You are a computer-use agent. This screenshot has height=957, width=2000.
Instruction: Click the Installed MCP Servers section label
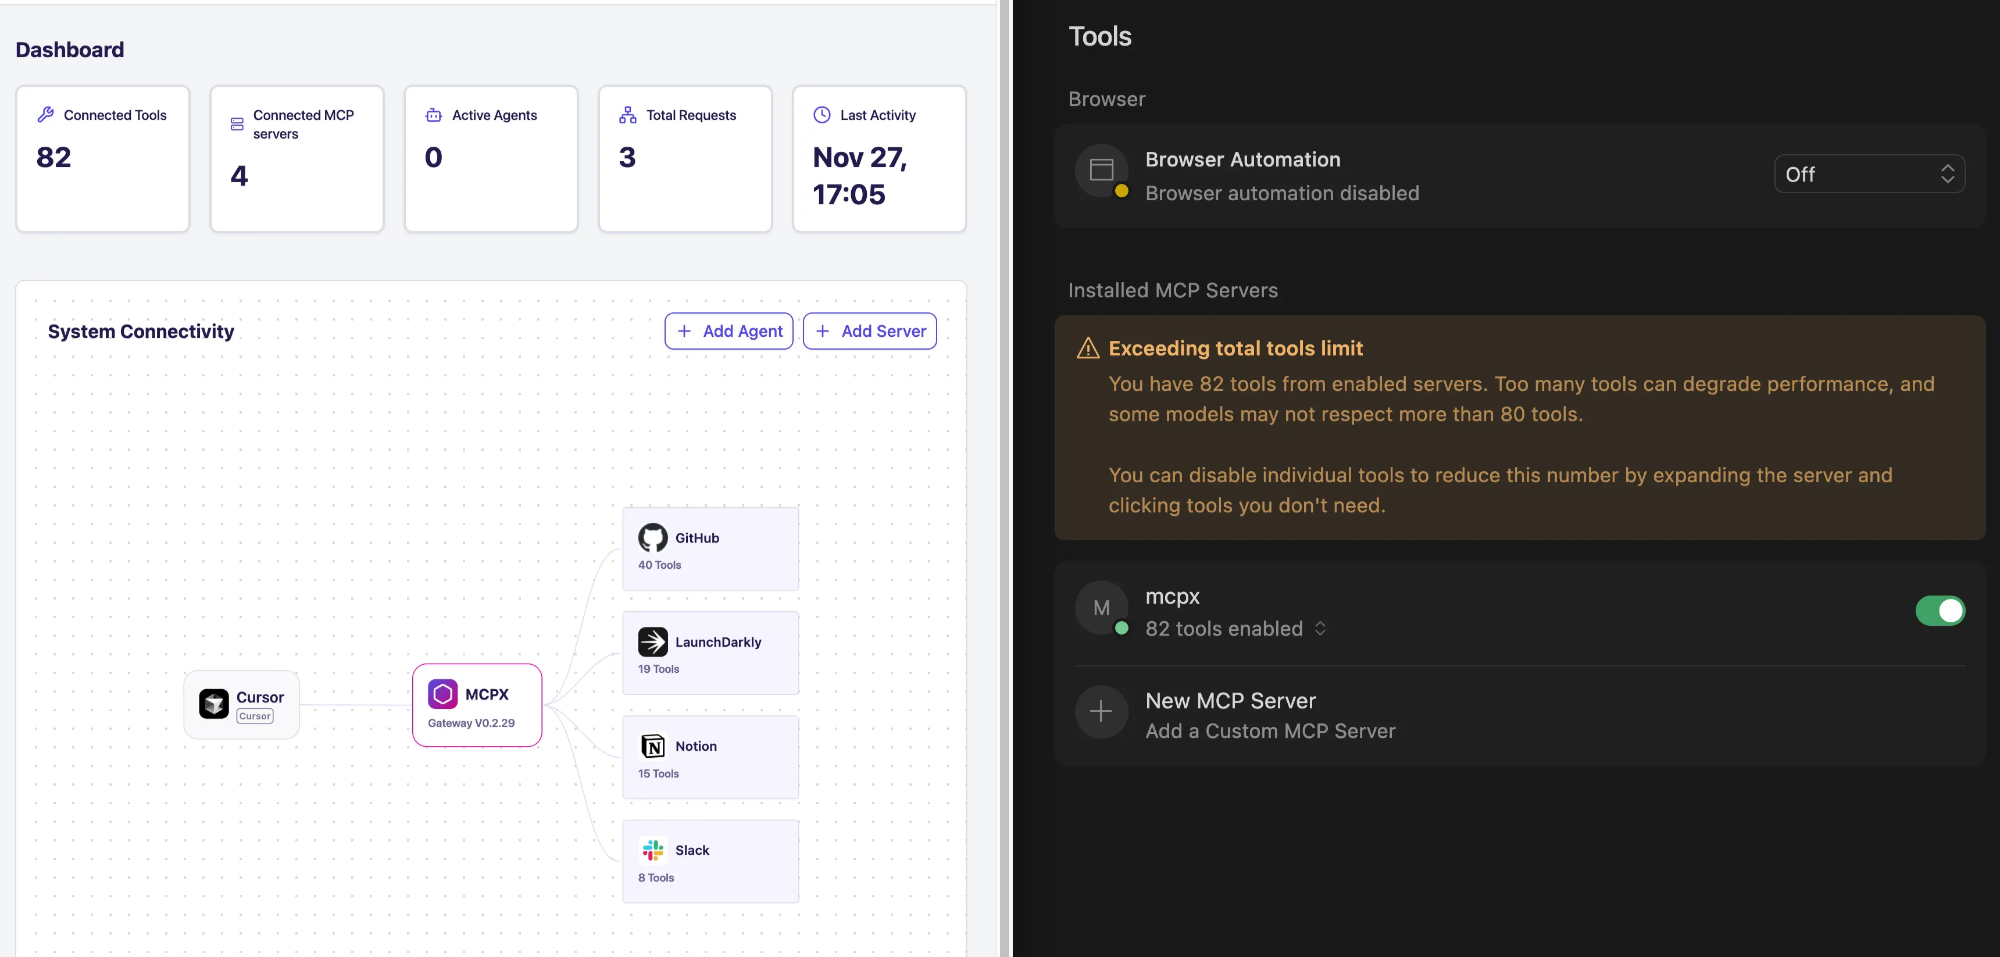(1173, 290)
